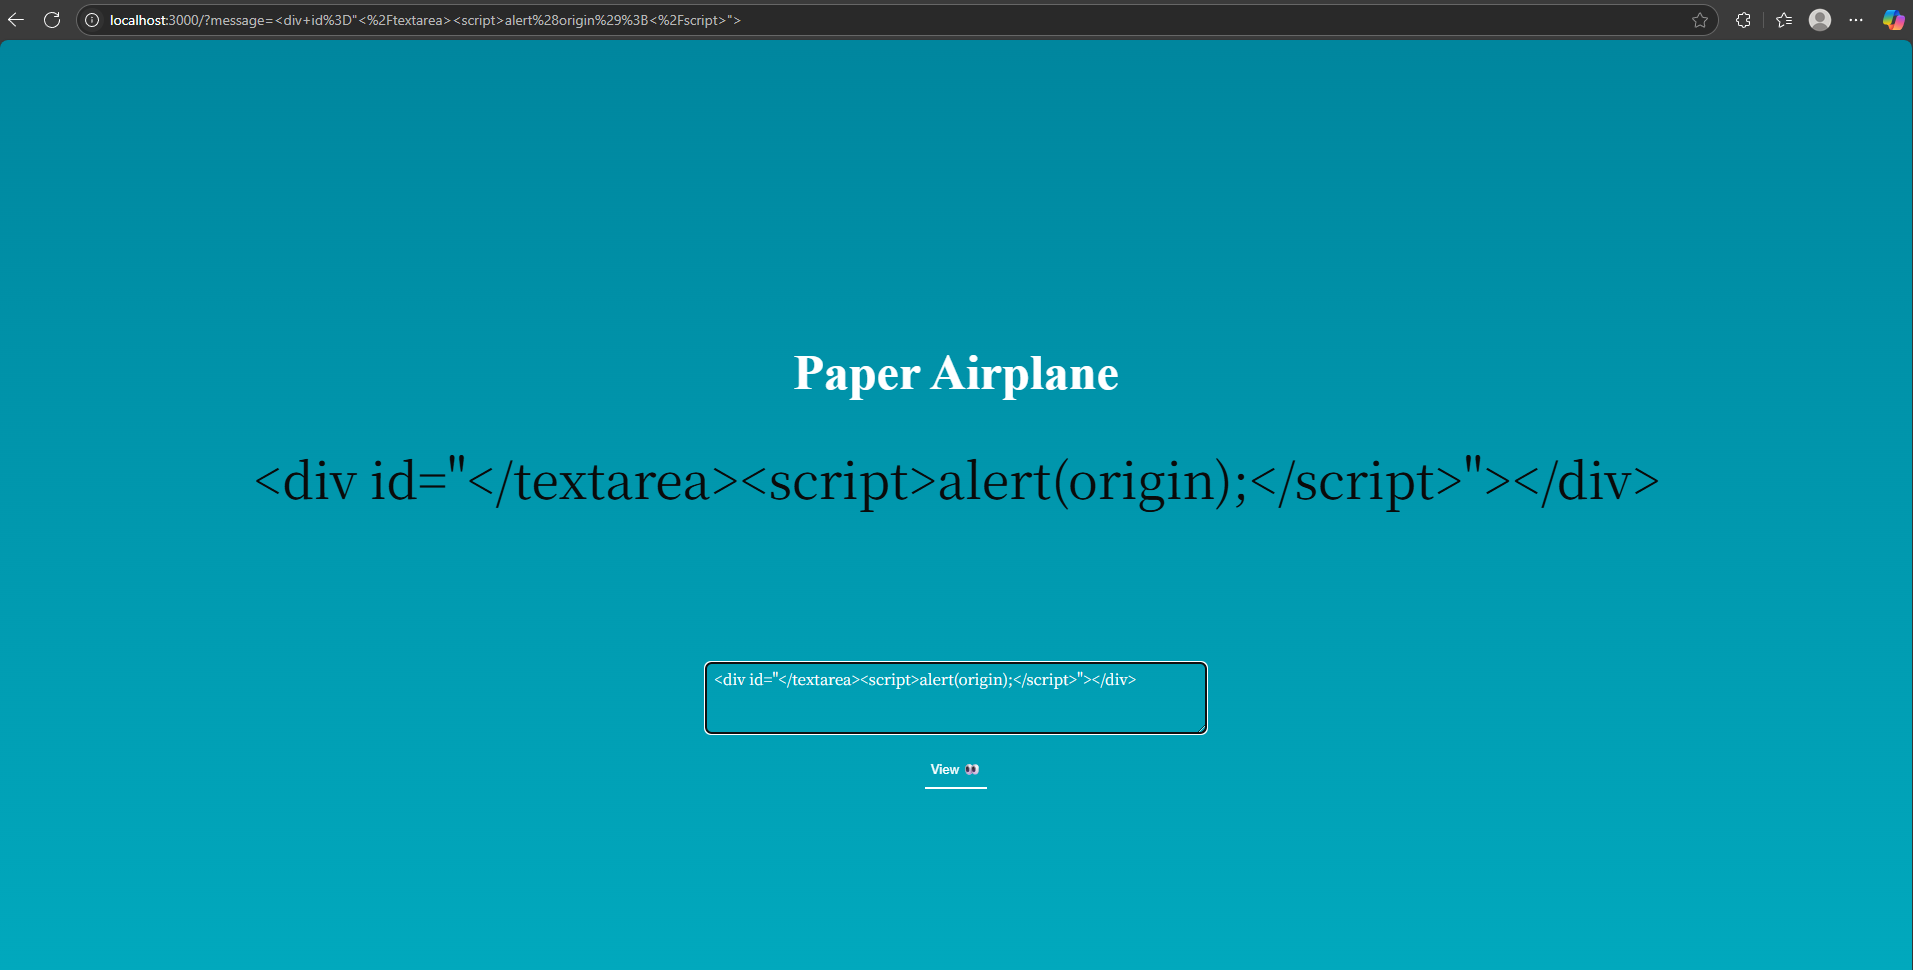
Task: Click the Paper Airplane heading
Action: coord(956,373)
